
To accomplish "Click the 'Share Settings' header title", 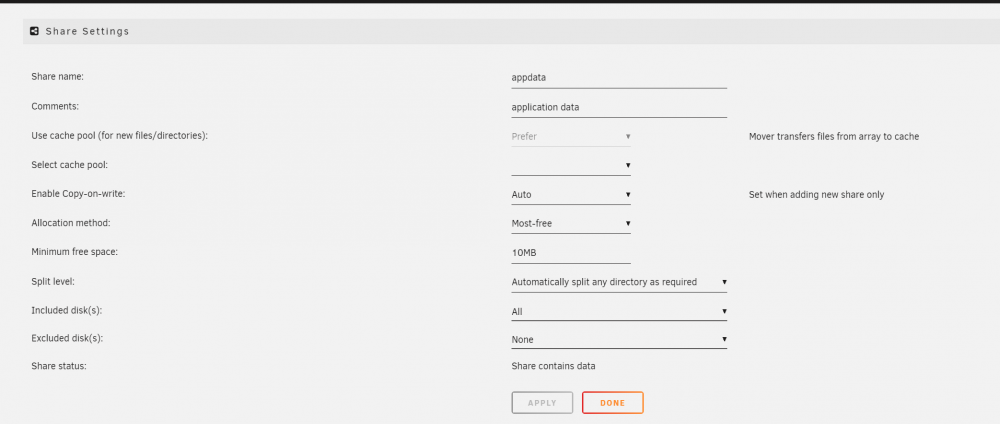I will 87,31.
